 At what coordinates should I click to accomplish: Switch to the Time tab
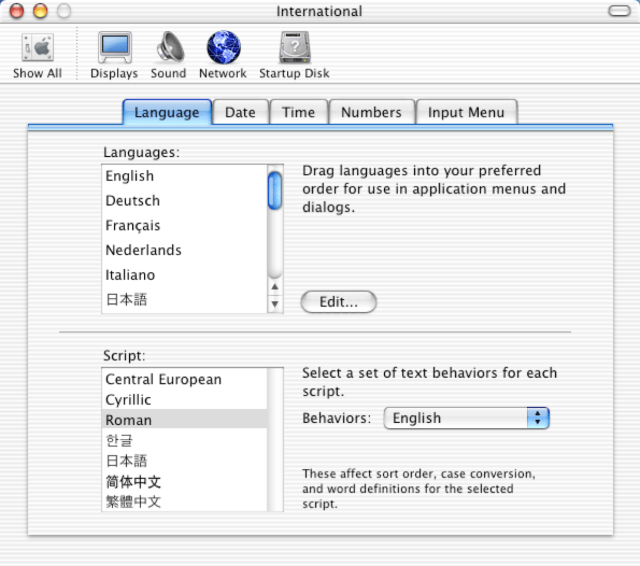299,112
